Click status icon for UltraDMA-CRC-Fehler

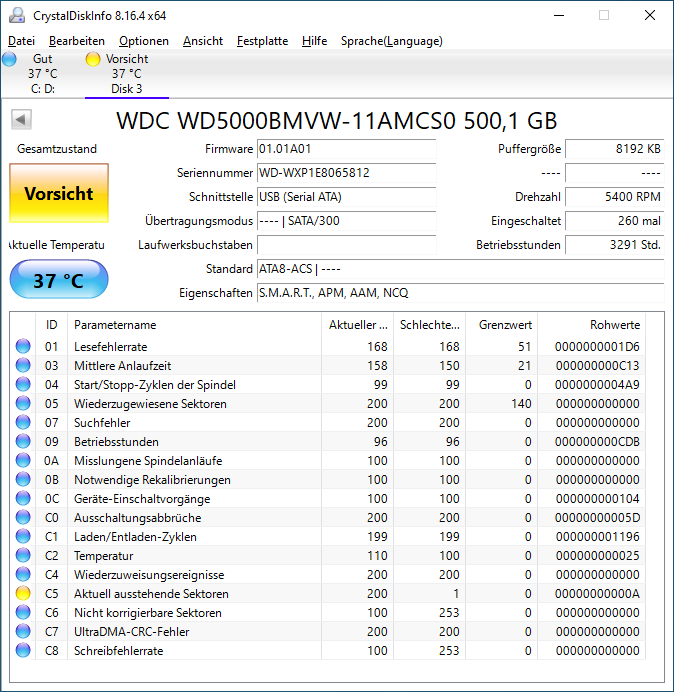(x=23, y=631)
